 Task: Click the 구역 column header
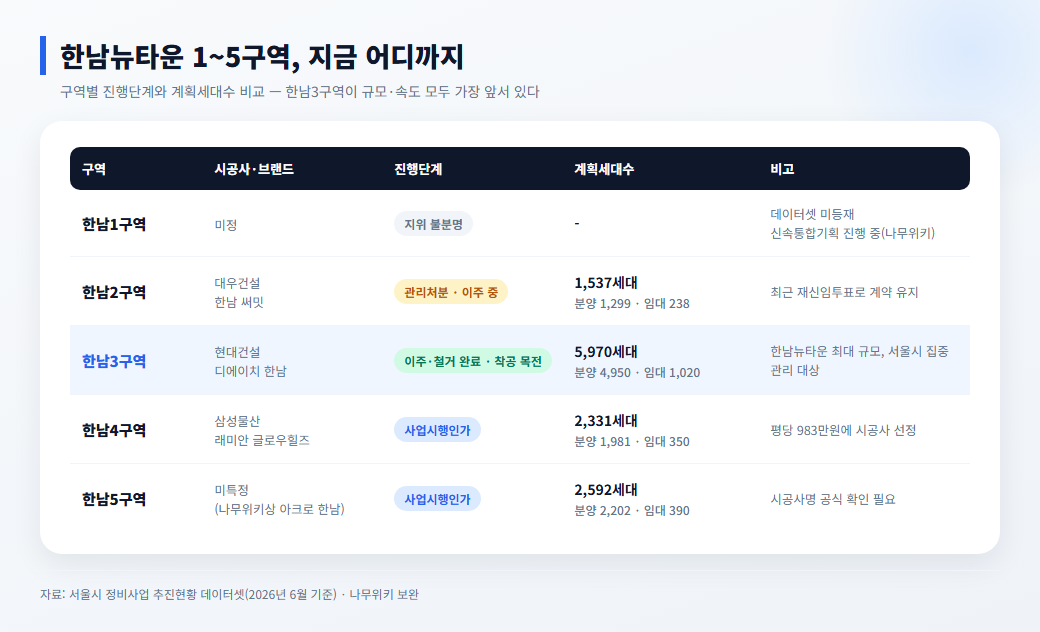tap(94, 169)
